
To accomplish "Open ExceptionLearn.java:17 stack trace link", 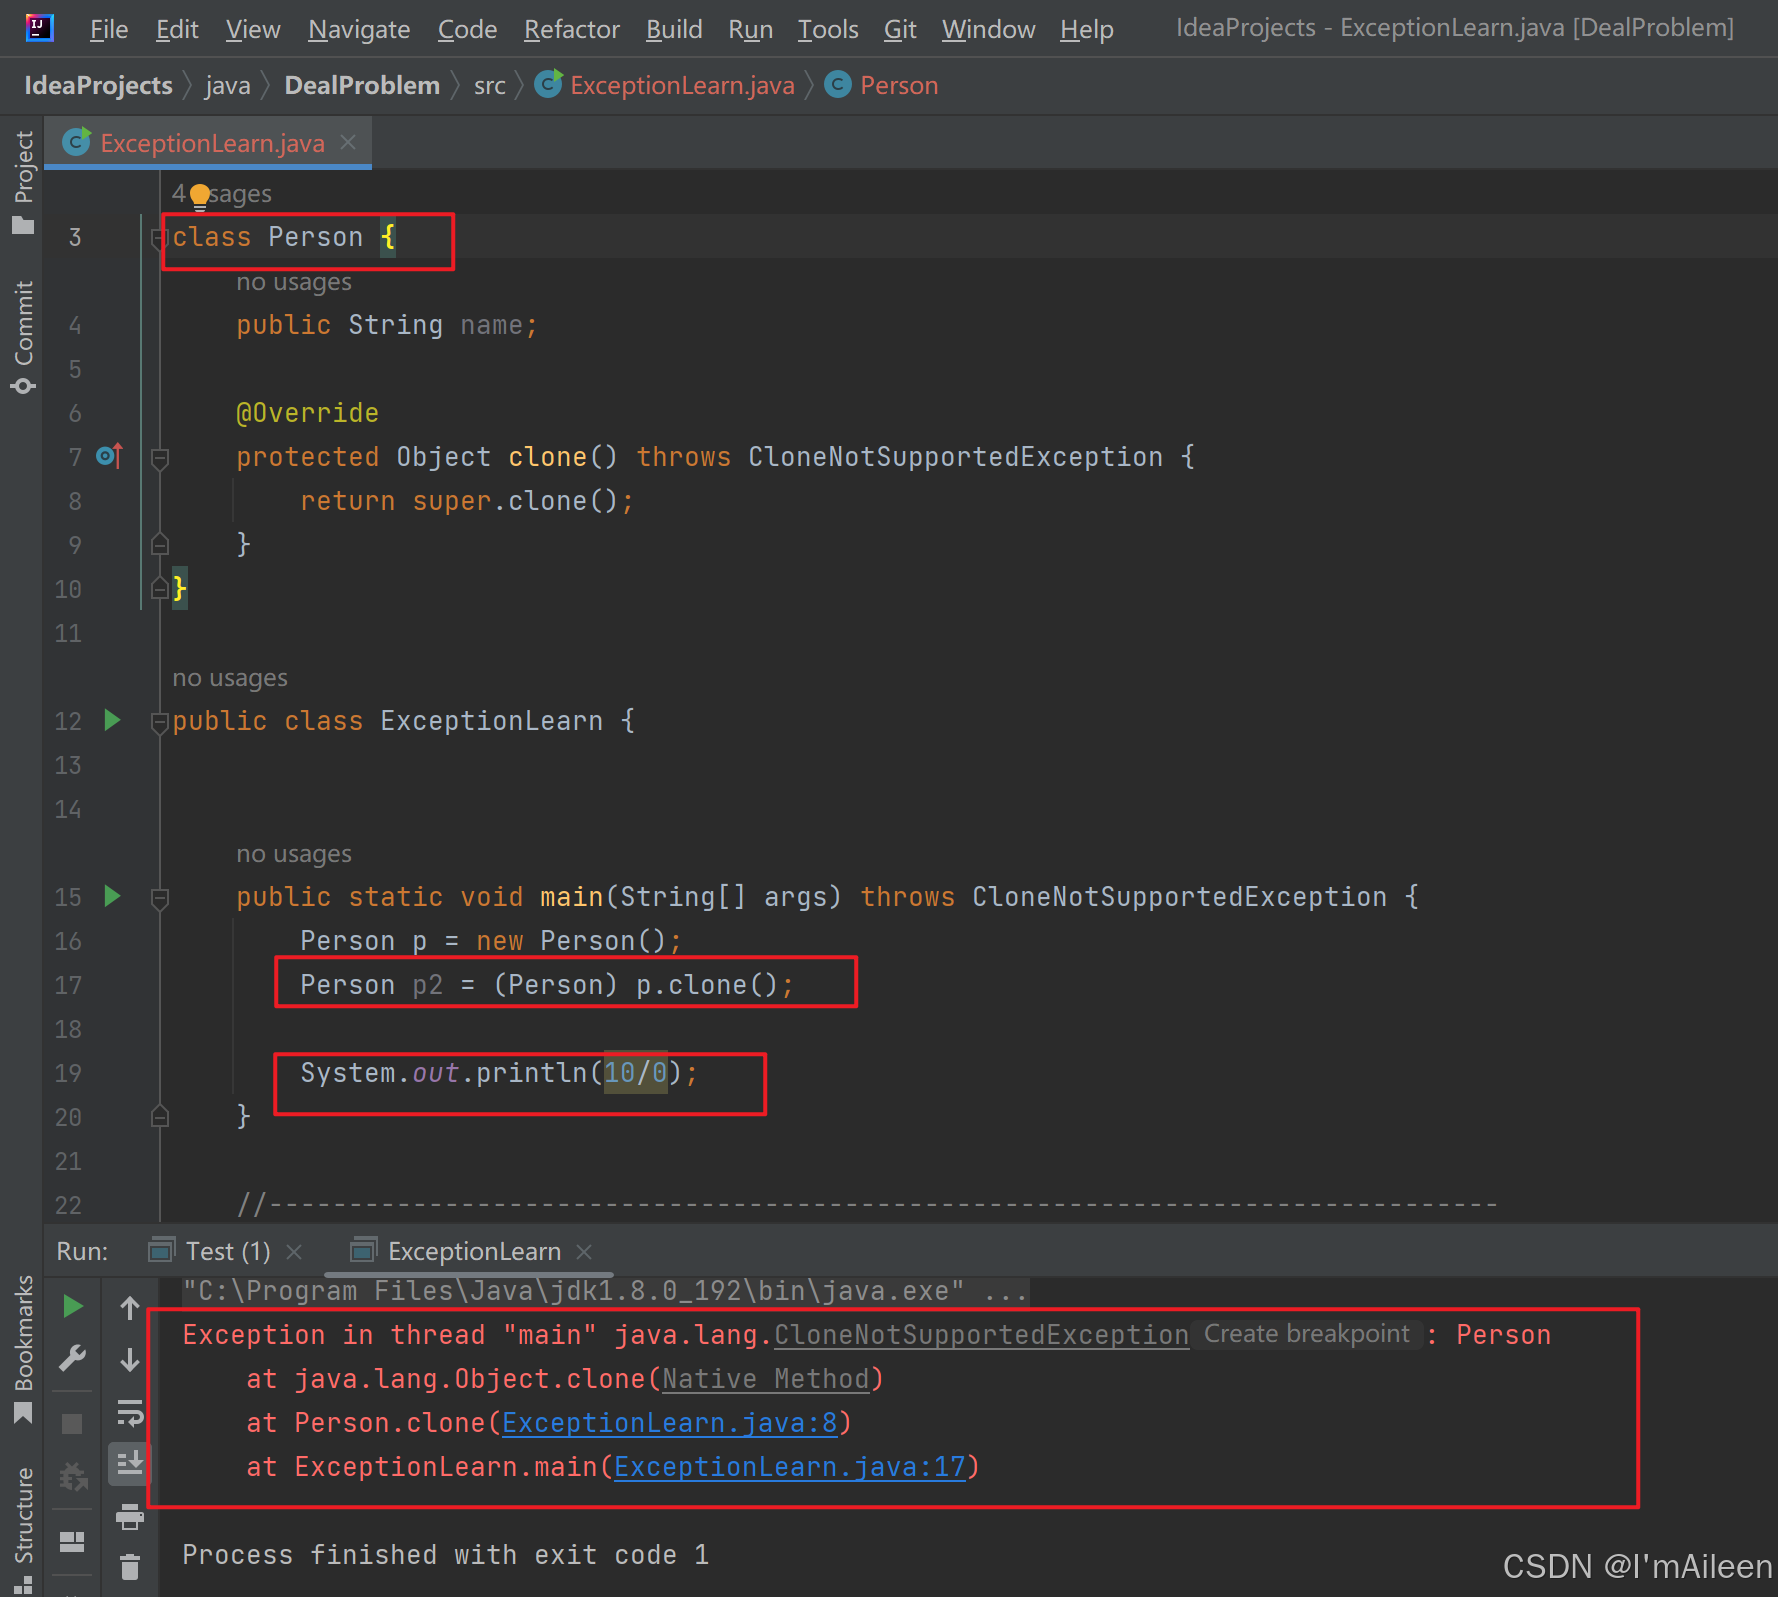I will point(790,1467).
